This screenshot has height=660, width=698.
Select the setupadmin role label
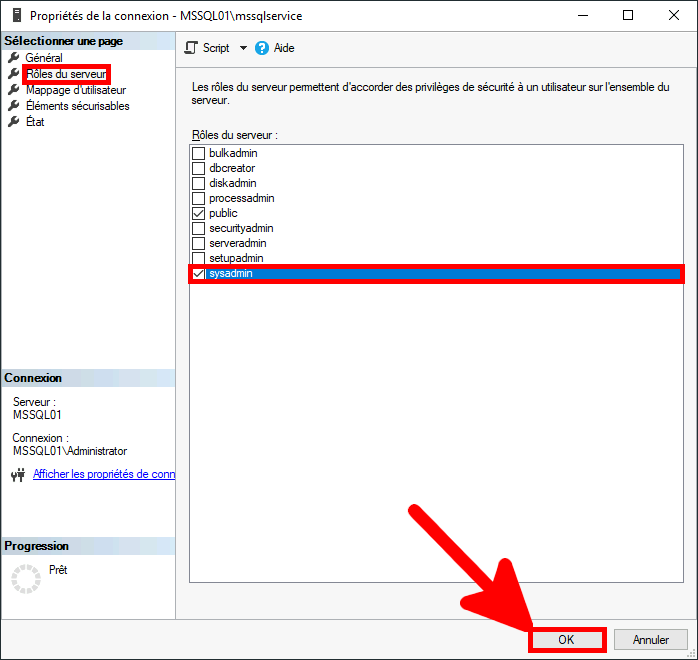(x=236, y=258)
